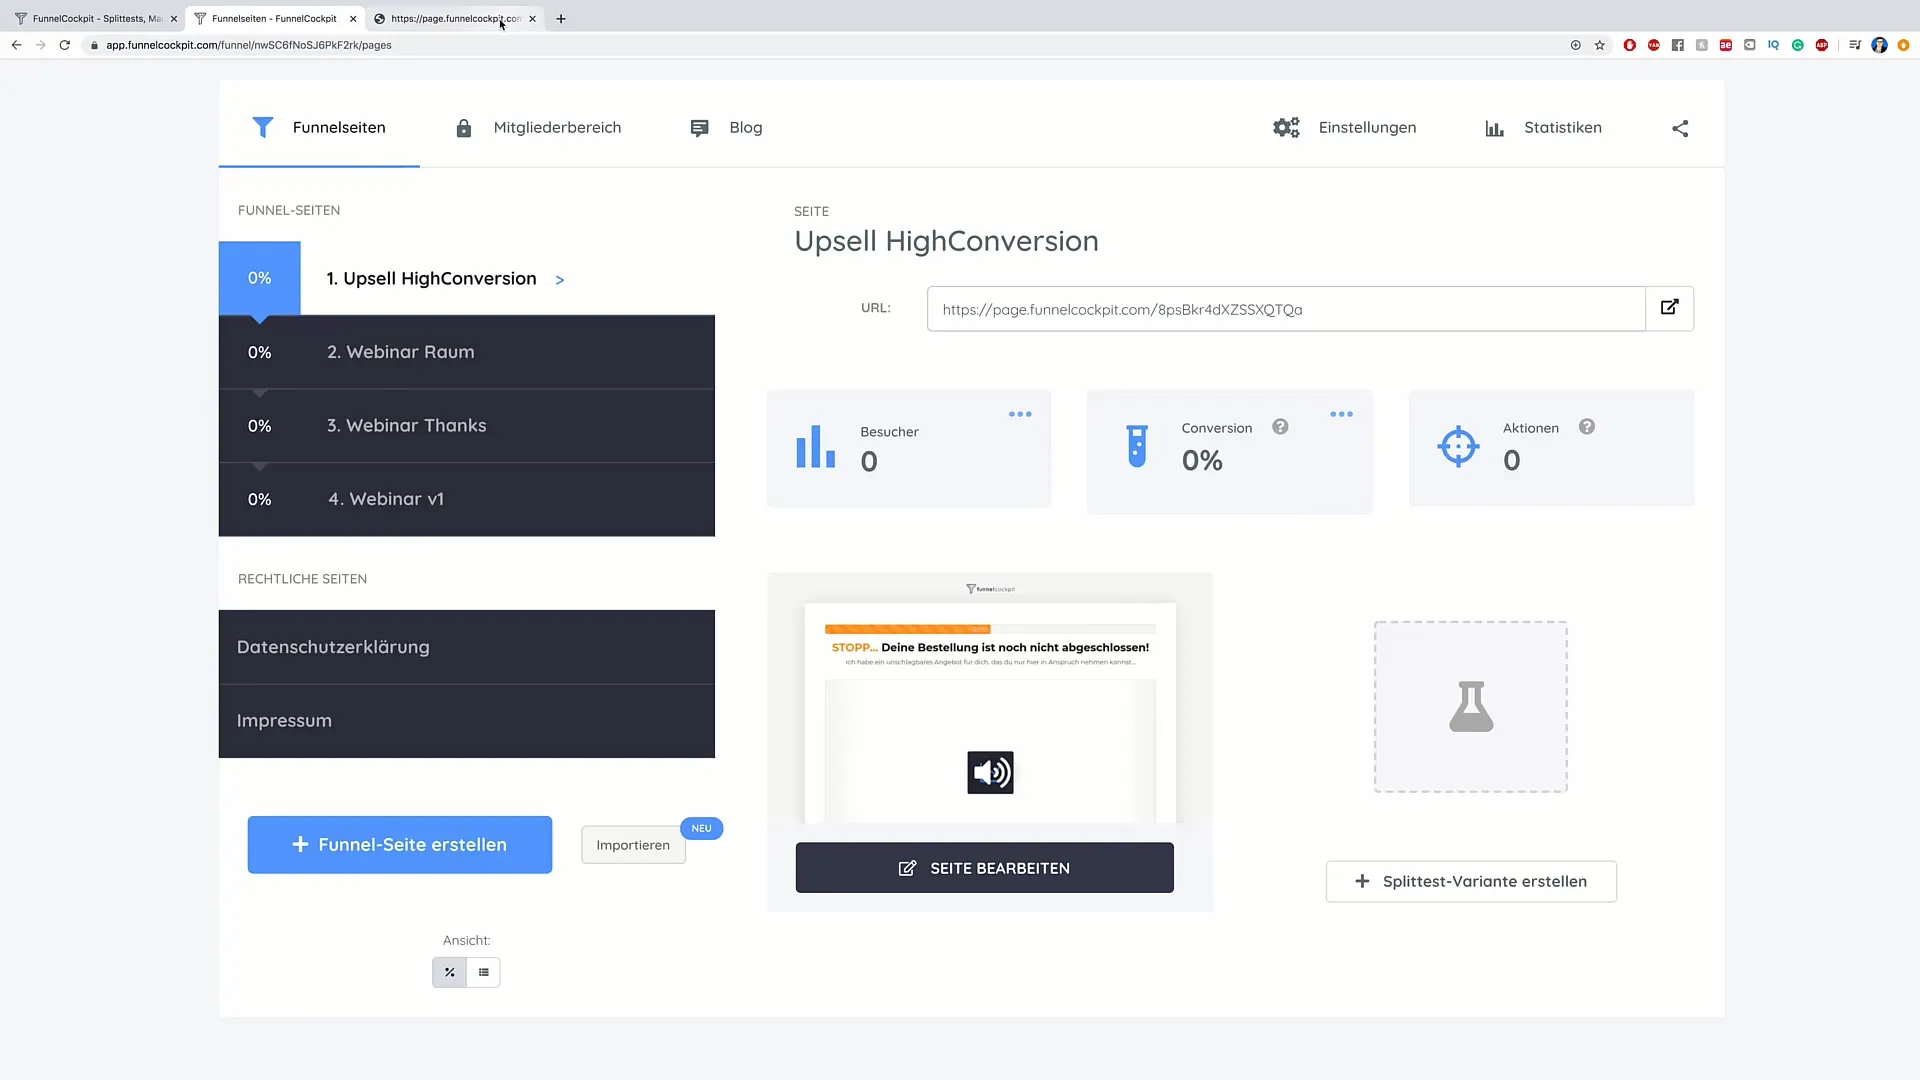Viewport: 1920px width, 1080px height.
Task: Click the red Opera-style extension icon
Action: point(1630,45)
